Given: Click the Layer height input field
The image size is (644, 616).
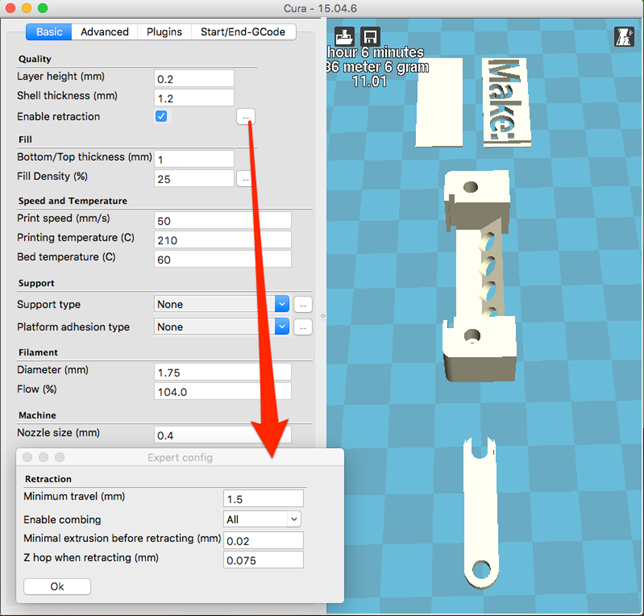Looking at the screenshot, I should (x=194, y=78).
